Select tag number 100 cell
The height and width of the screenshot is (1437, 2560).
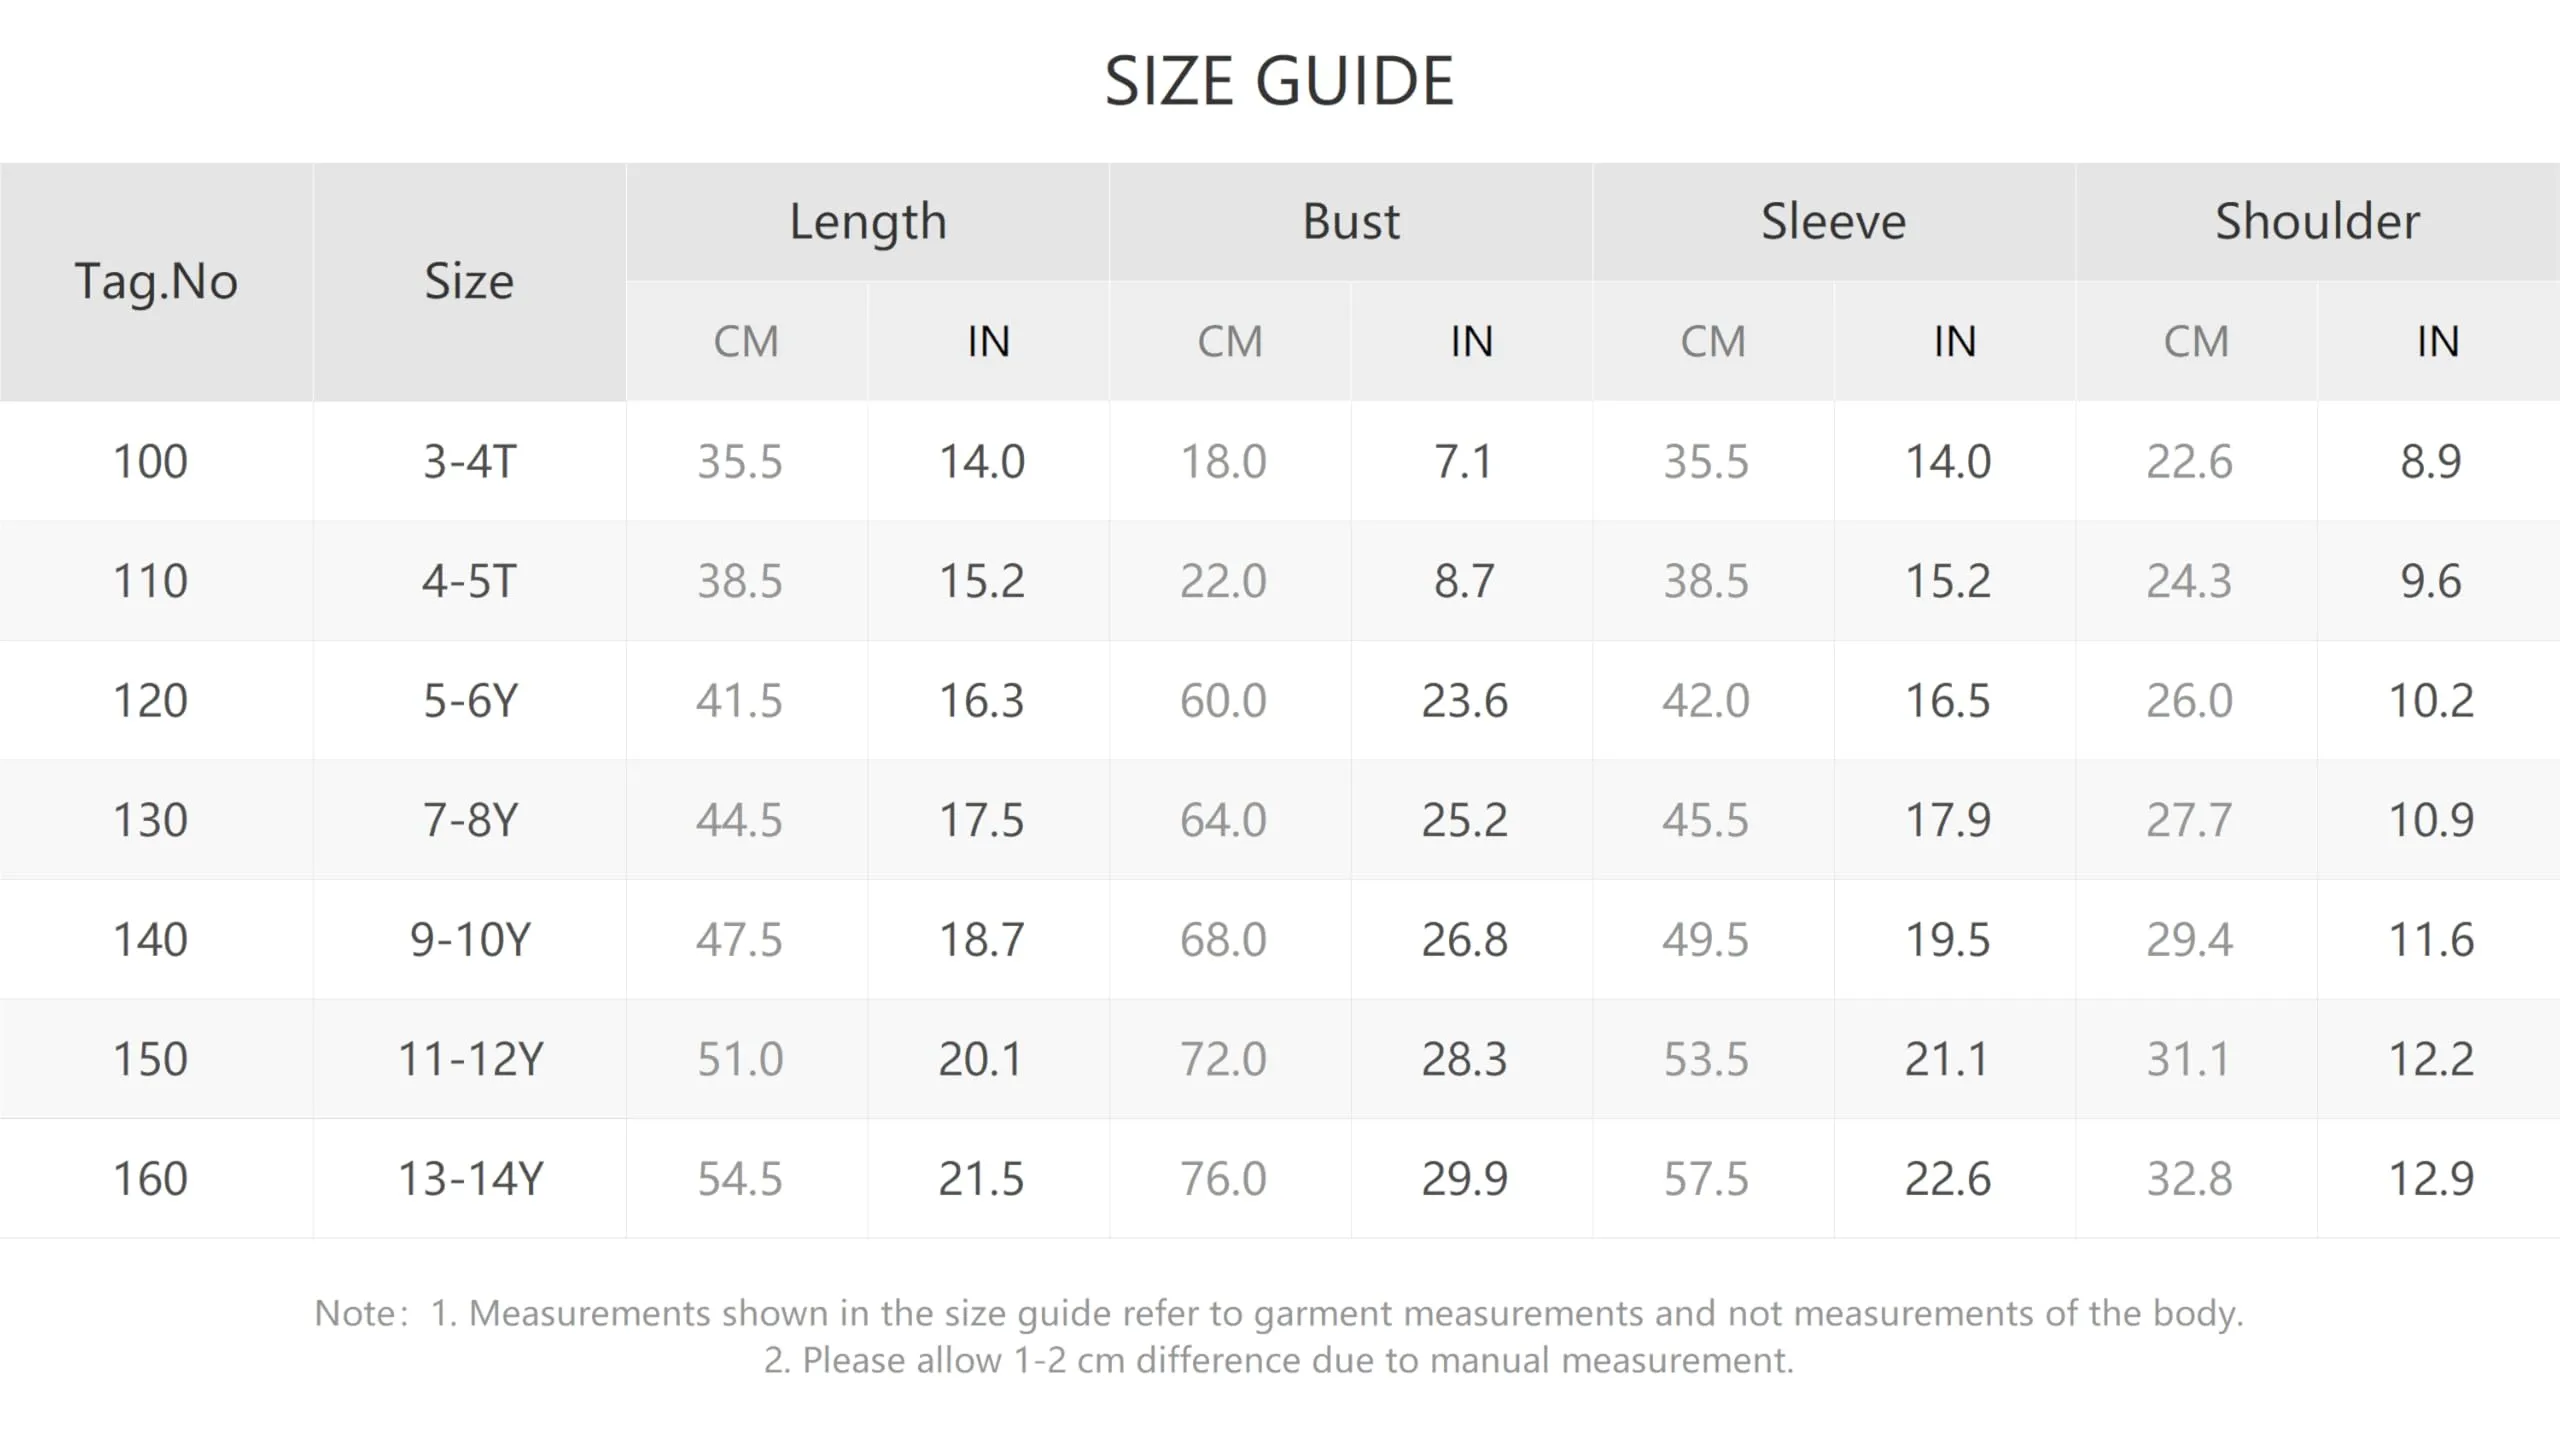click(156, 461)
